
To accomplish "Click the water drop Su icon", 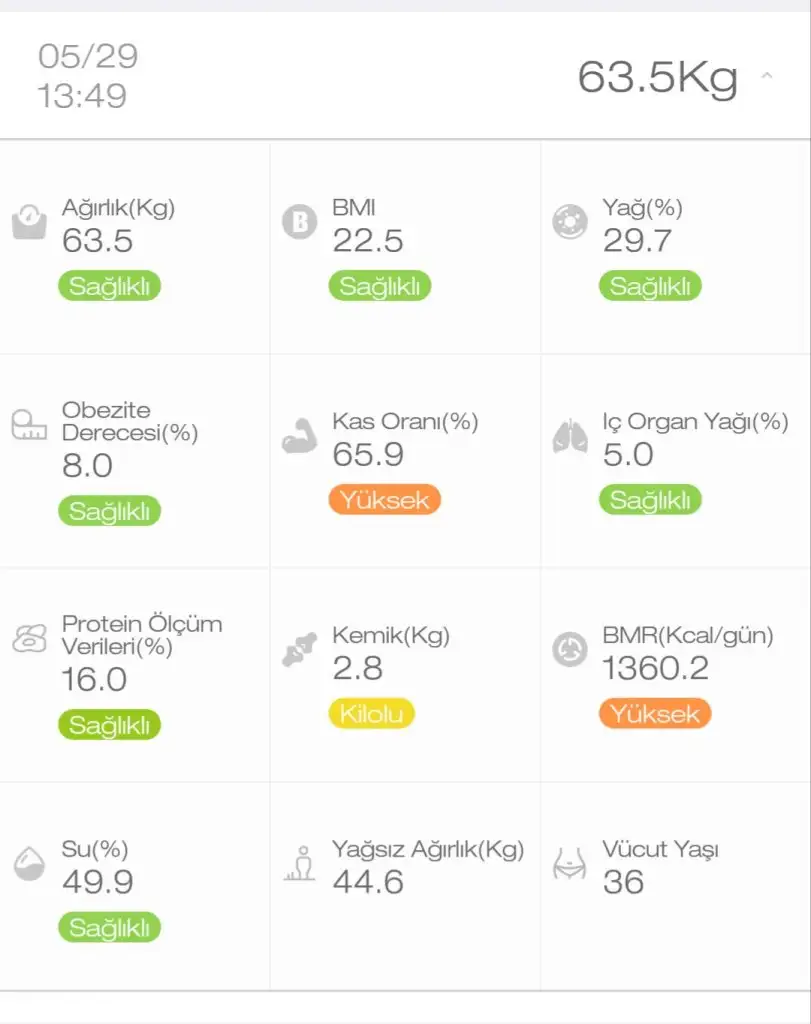I will pyautogui.click(x=29, y=863).
